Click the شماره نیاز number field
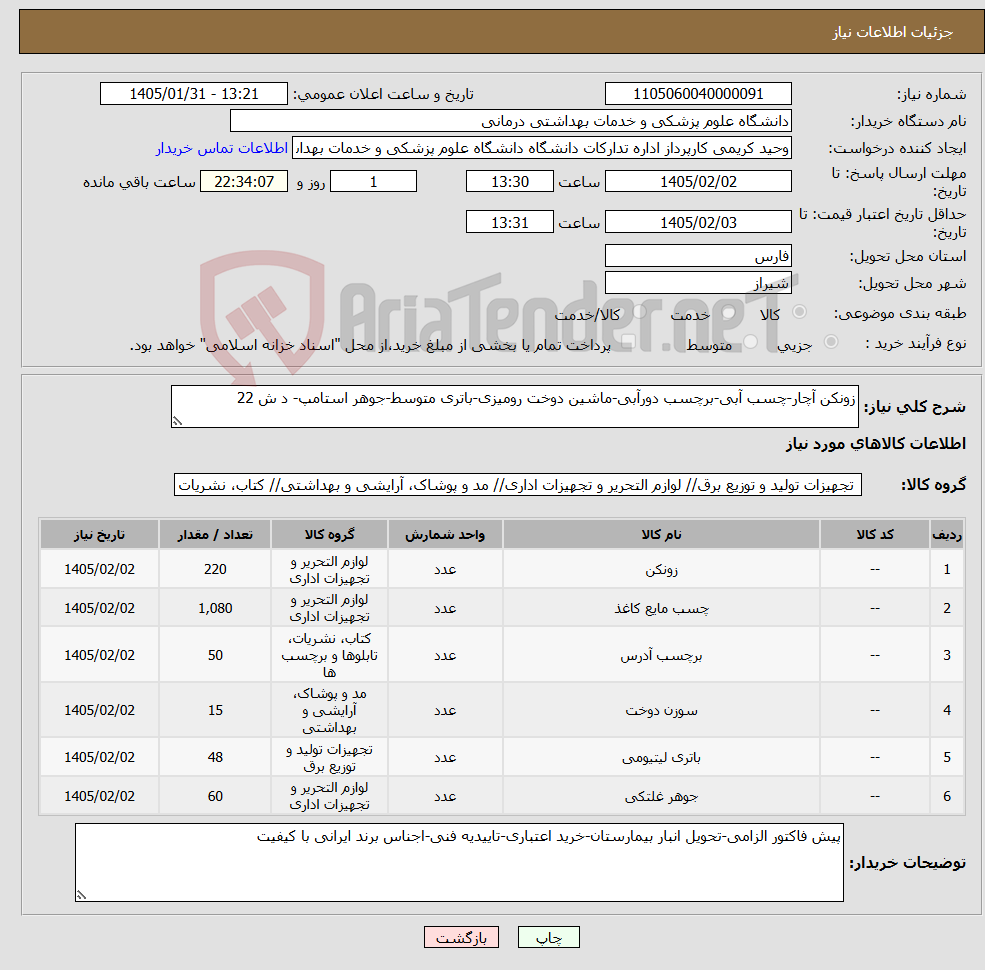985x970 pixels. point(698,94)
